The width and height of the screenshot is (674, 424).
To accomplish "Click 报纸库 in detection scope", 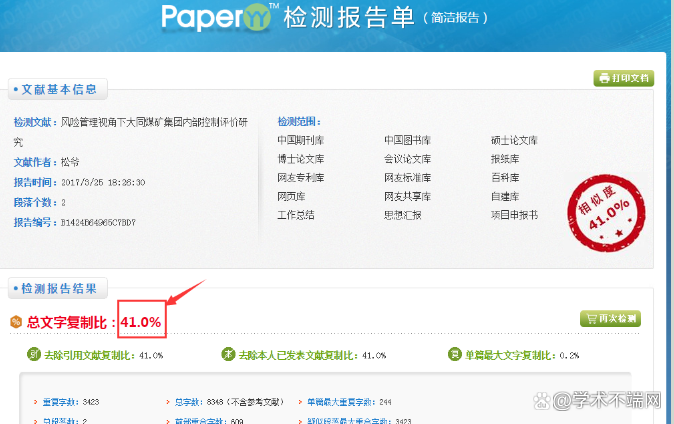I will pyautogui.click(x=505, y=159).
